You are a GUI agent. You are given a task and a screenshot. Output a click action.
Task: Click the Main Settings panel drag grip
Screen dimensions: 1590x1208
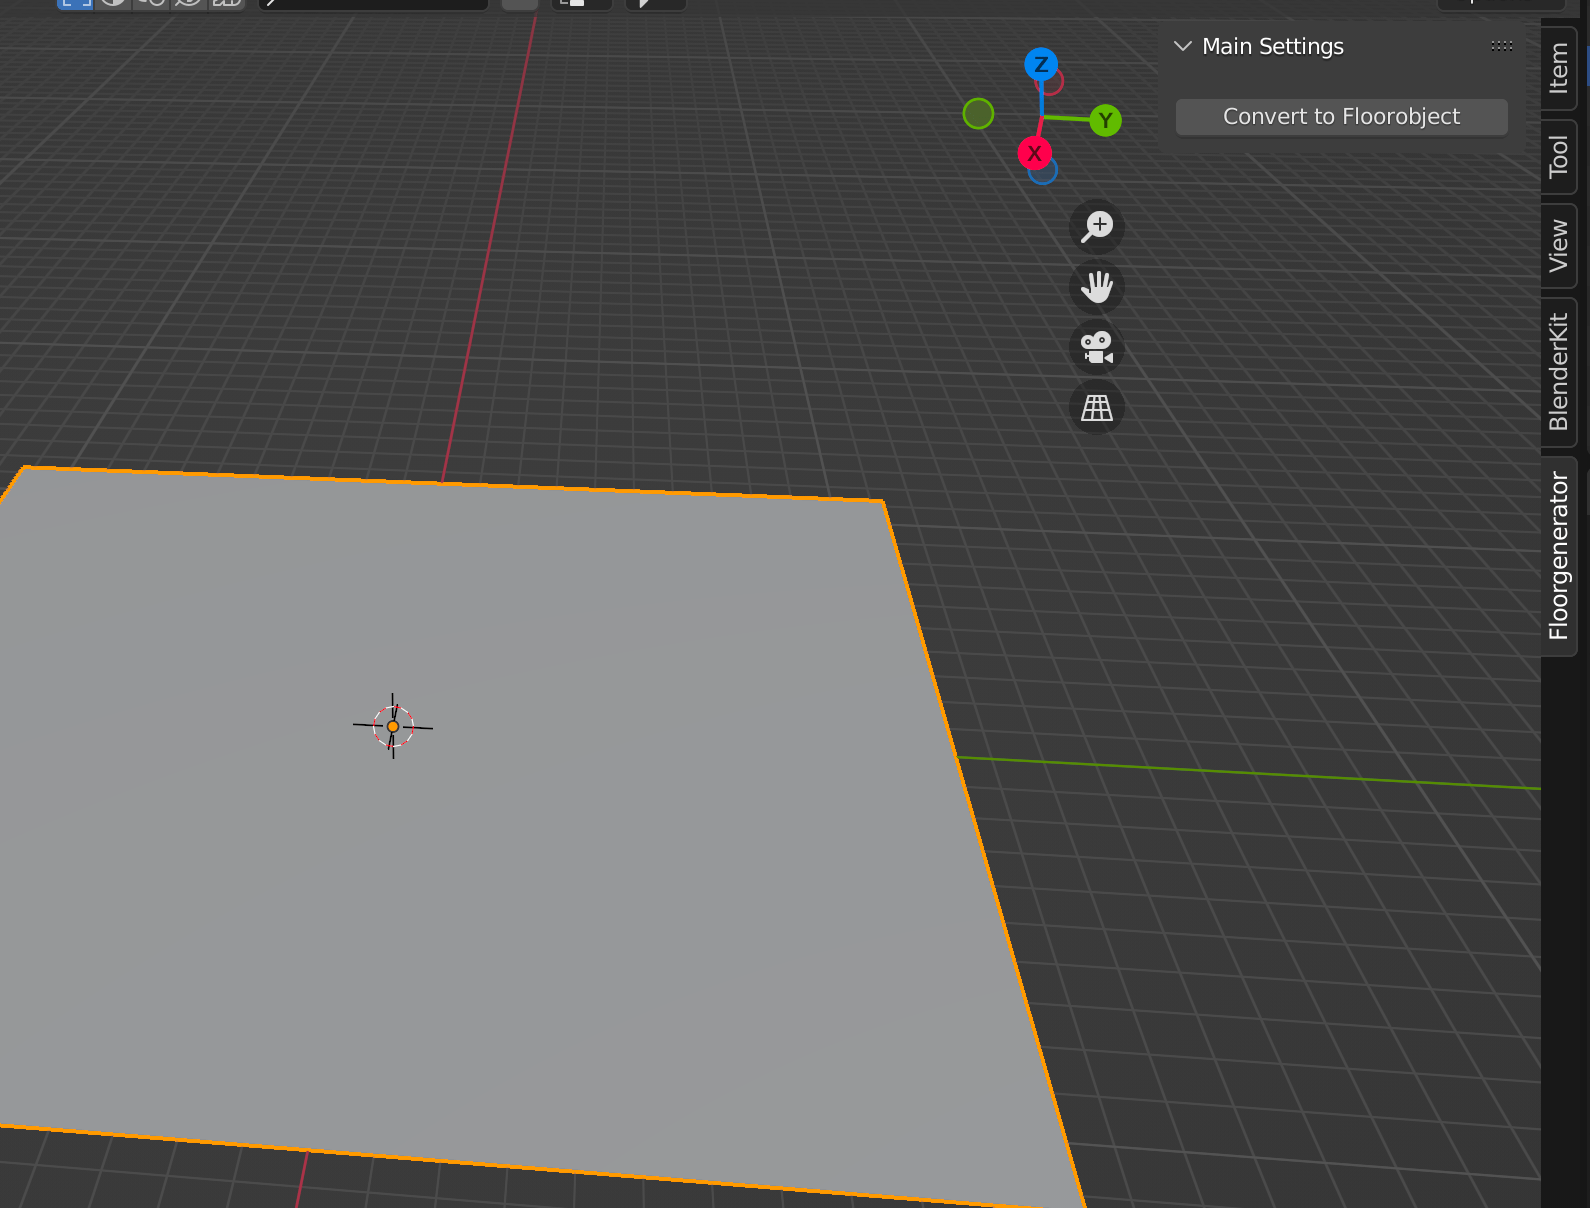tap(1501, 46)
